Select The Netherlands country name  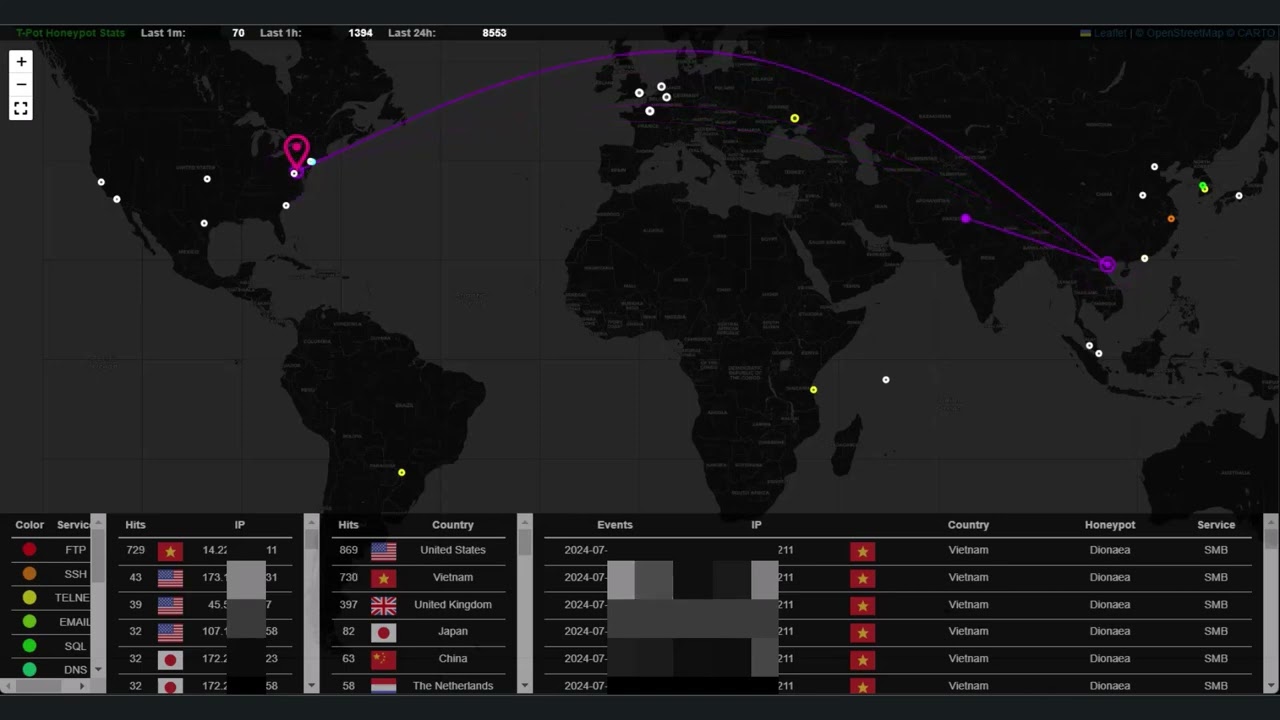453,686
